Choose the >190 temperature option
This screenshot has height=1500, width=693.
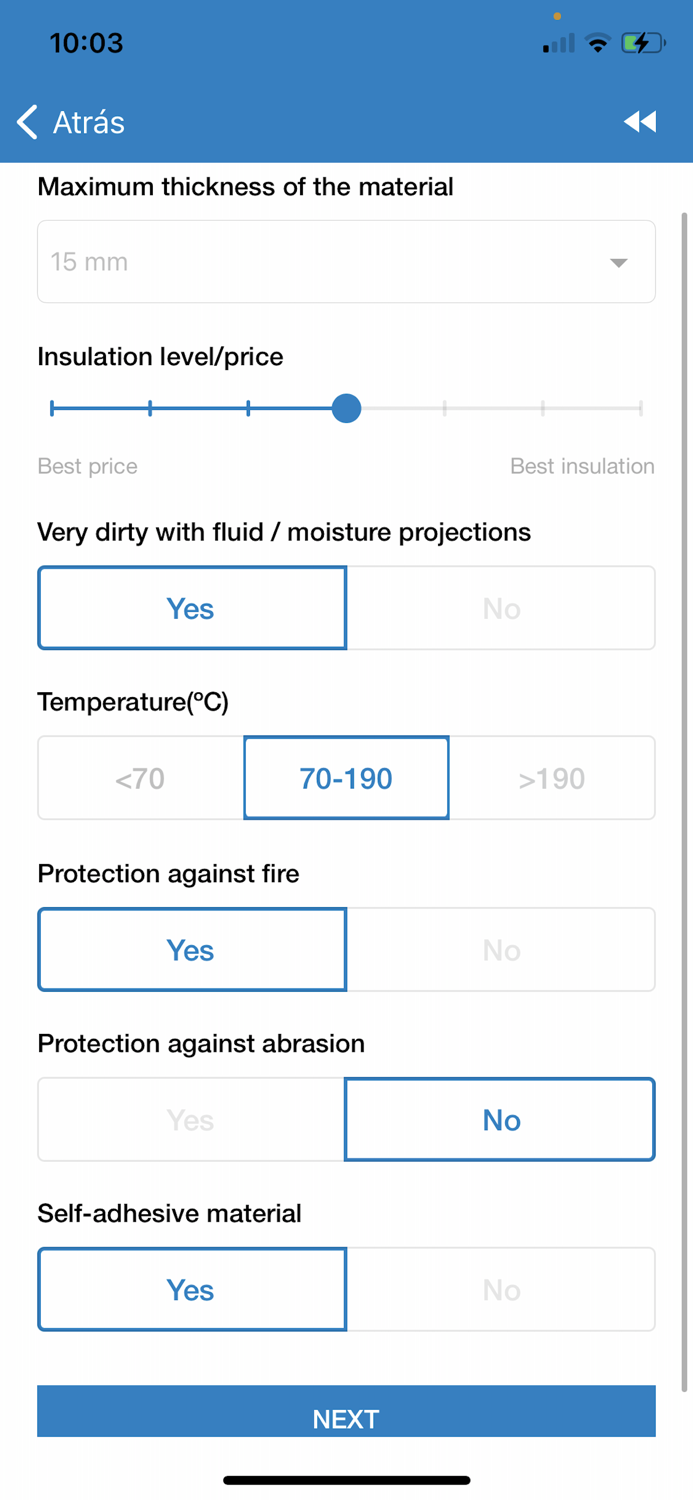552,779
